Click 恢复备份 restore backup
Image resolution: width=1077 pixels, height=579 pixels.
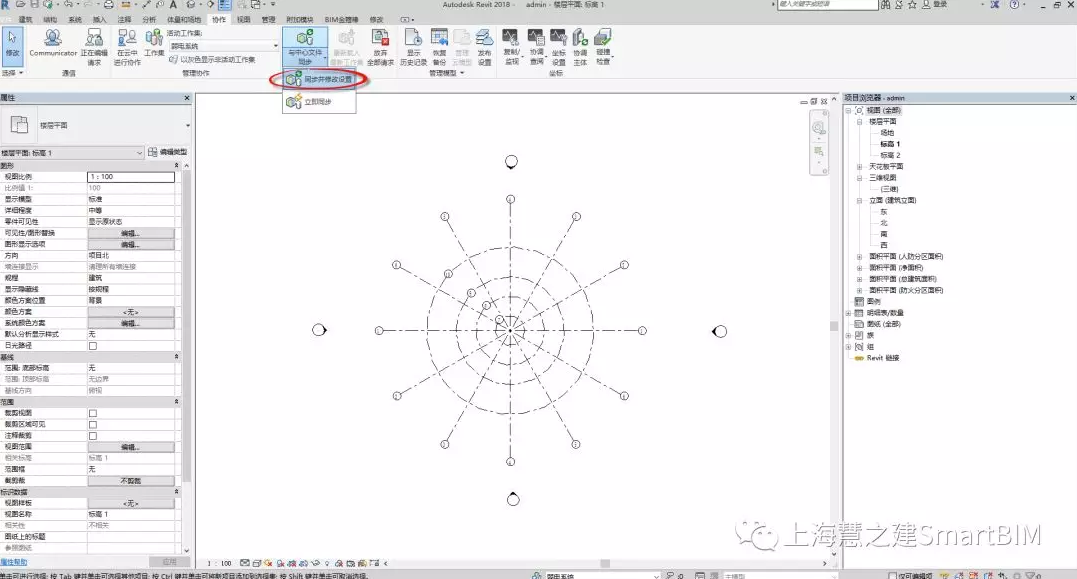[439, 47]
